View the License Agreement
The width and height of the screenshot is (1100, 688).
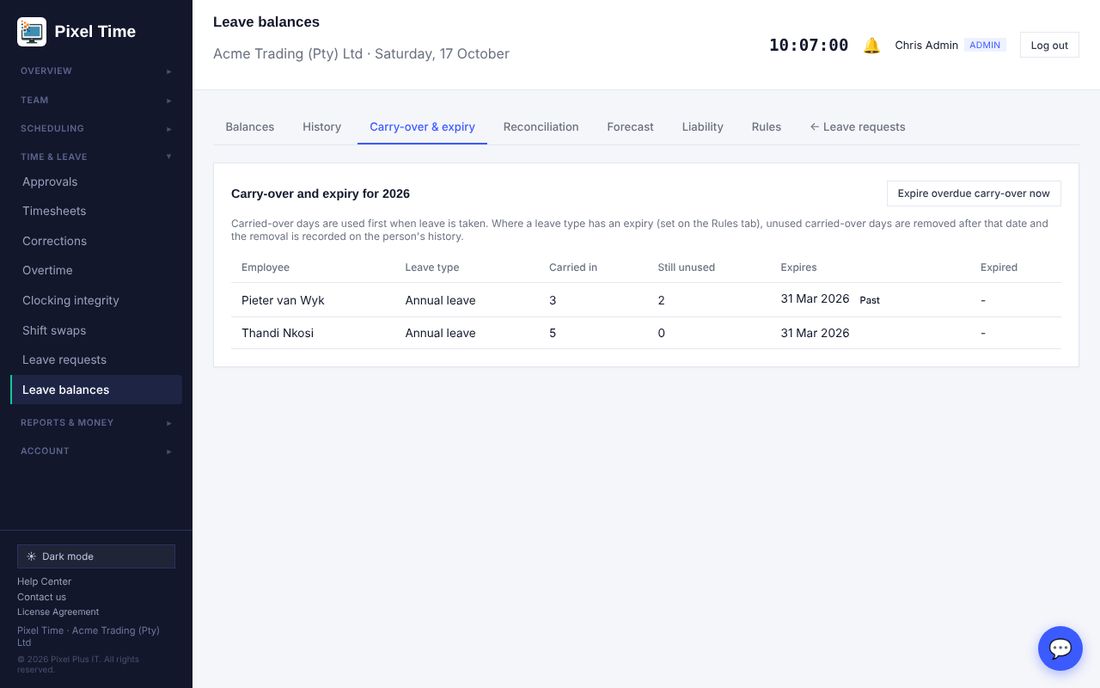tap(58, 612)
